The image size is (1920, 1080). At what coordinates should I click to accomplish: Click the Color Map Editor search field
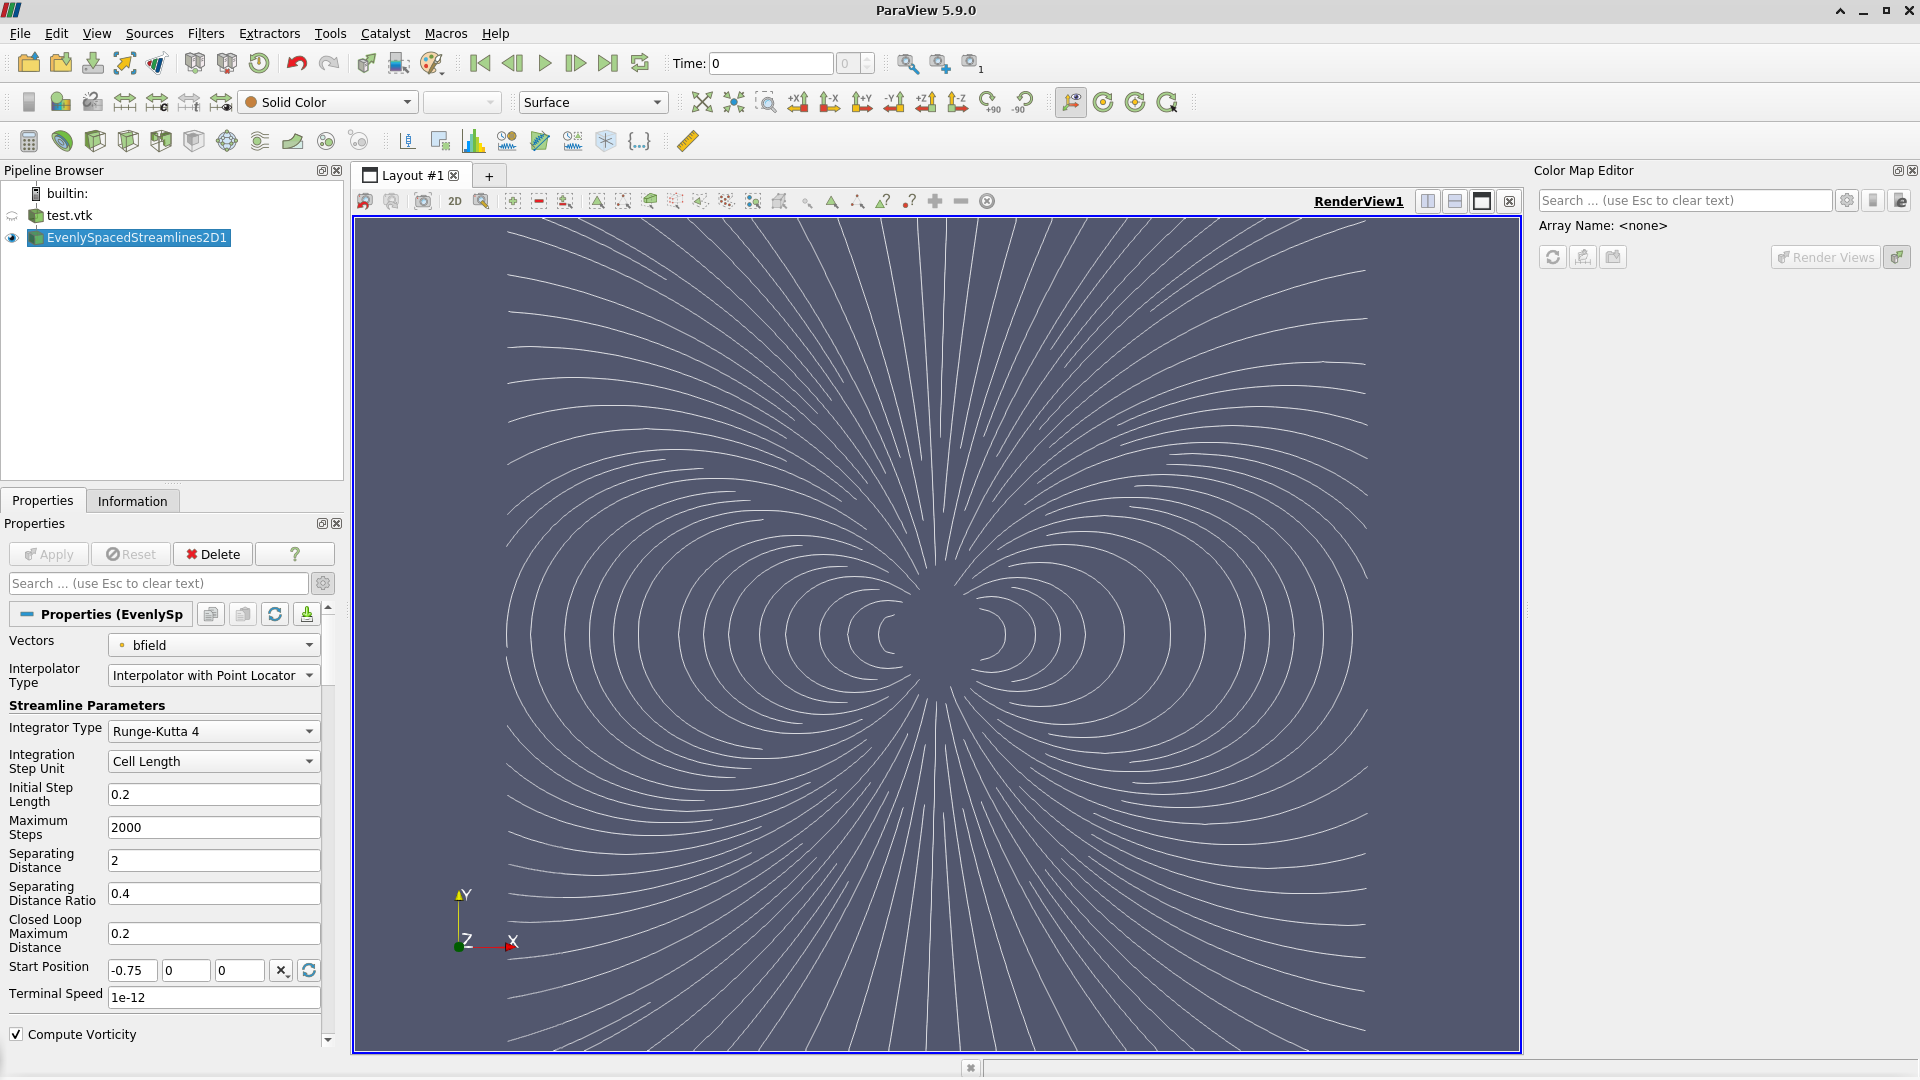point(1685,200)
